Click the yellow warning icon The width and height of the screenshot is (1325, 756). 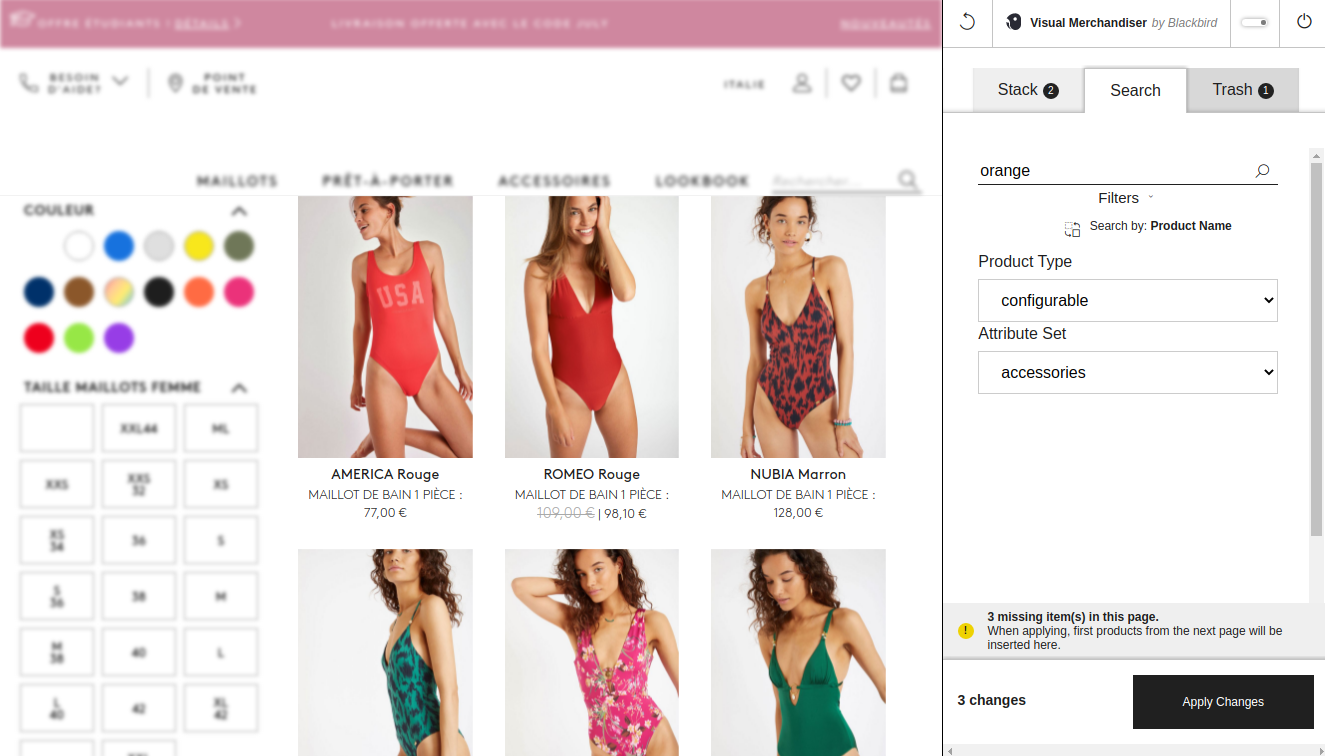pyautogui.click(x=965, y=631)
